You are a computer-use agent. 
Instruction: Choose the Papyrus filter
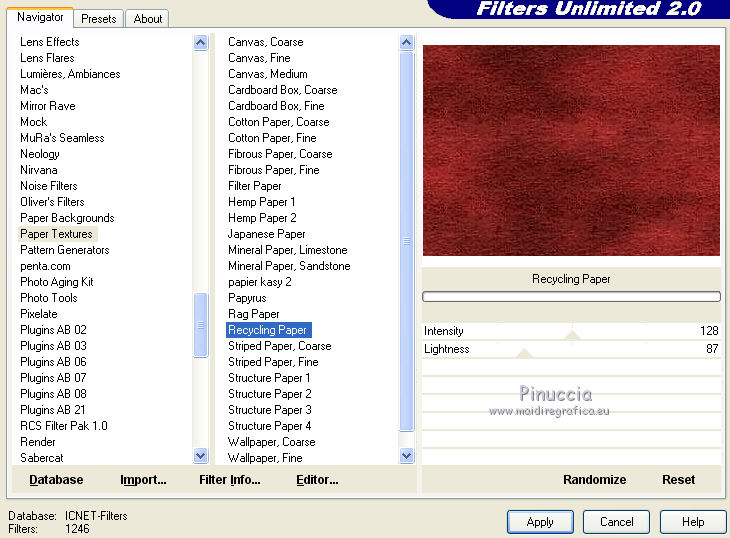[x=247, y=298]
